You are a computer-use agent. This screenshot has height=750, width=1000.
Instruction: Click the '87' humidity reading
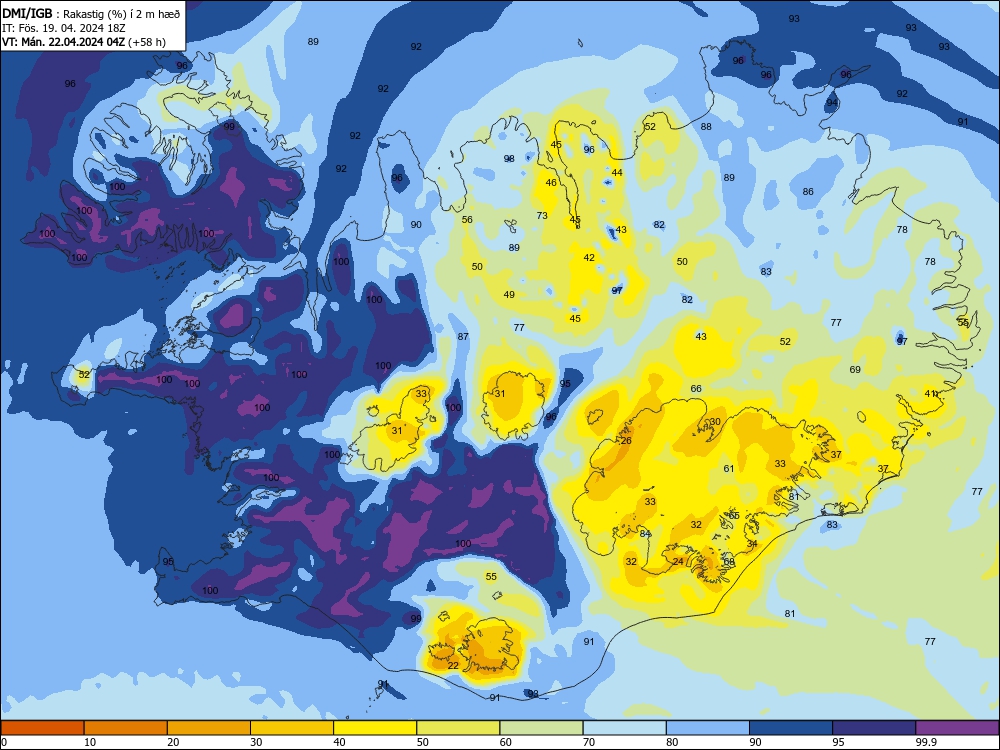click(463, 337)
